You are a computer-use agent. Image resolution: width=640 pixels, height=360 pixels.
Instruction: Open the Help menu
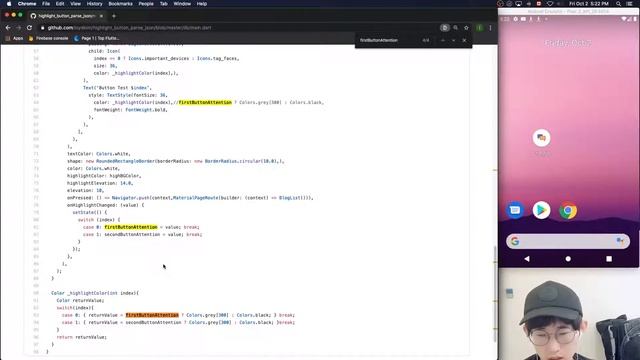point(202,4)
